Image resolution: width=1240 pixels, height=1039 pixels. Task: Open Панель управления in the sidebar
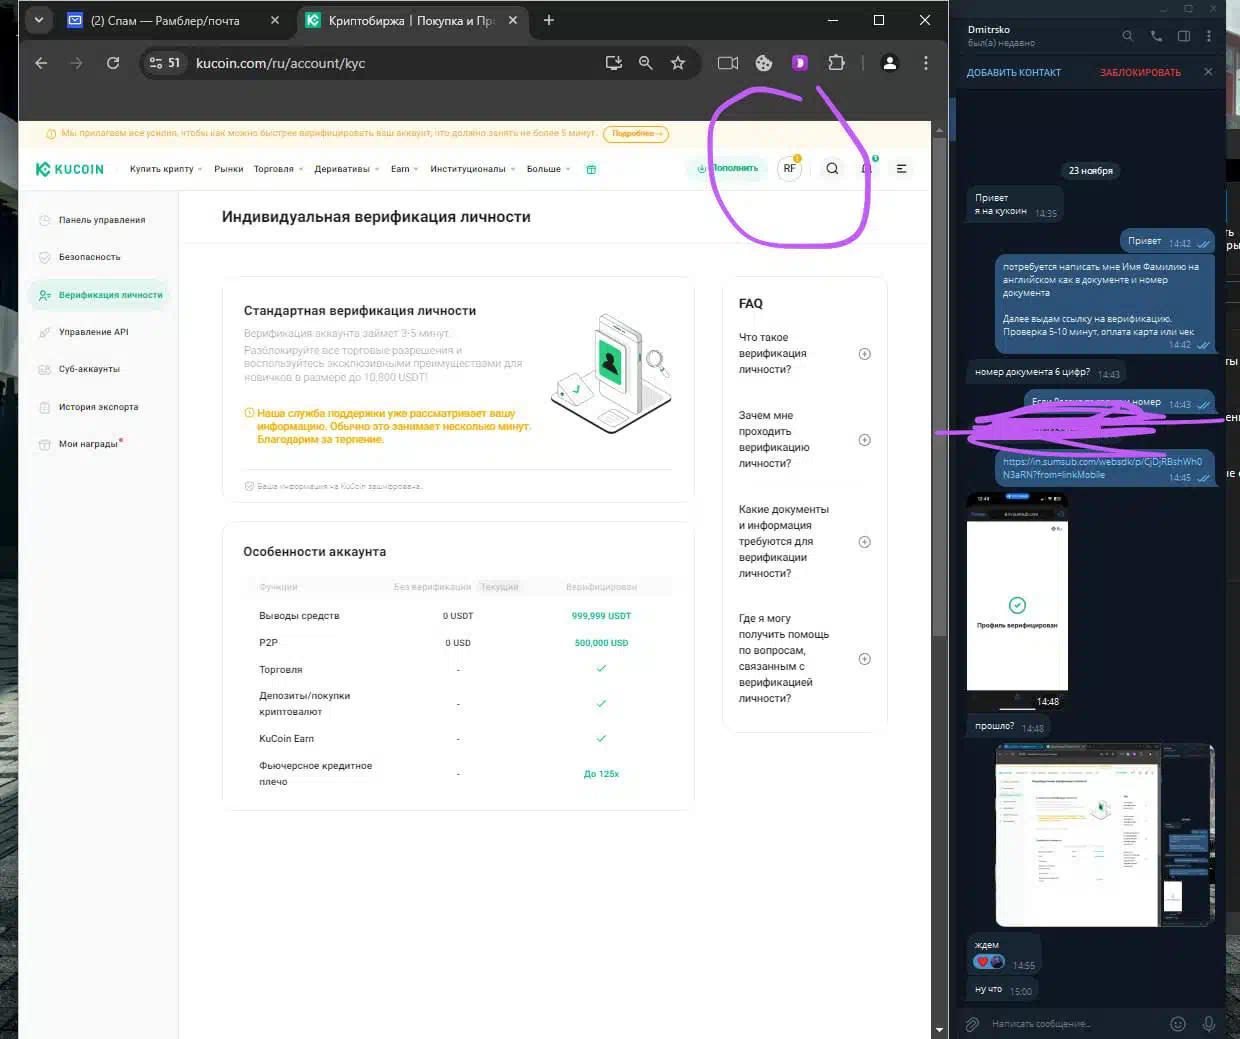[x=100, y=220]
